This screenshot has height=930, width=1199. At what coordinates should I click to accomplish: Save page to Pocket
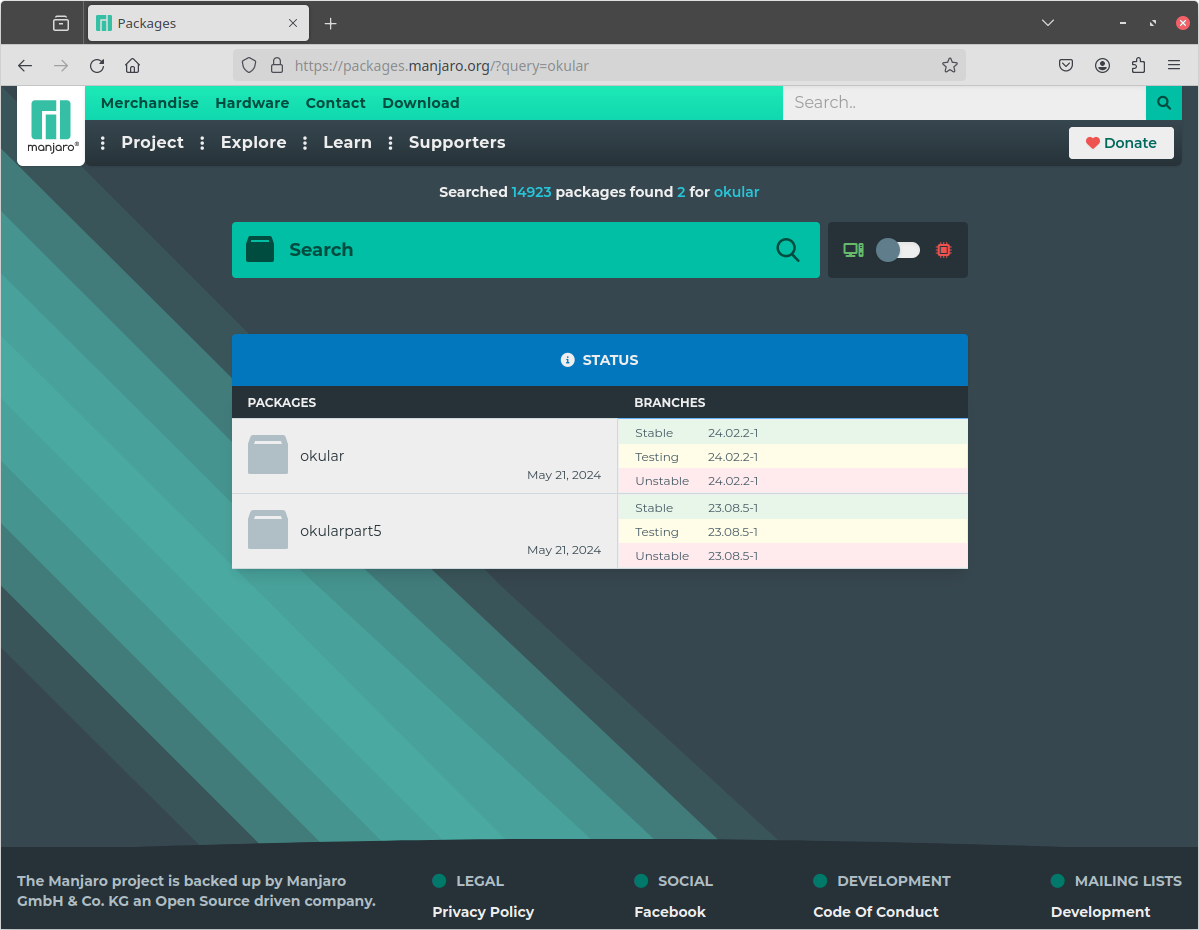(1066, 66)
